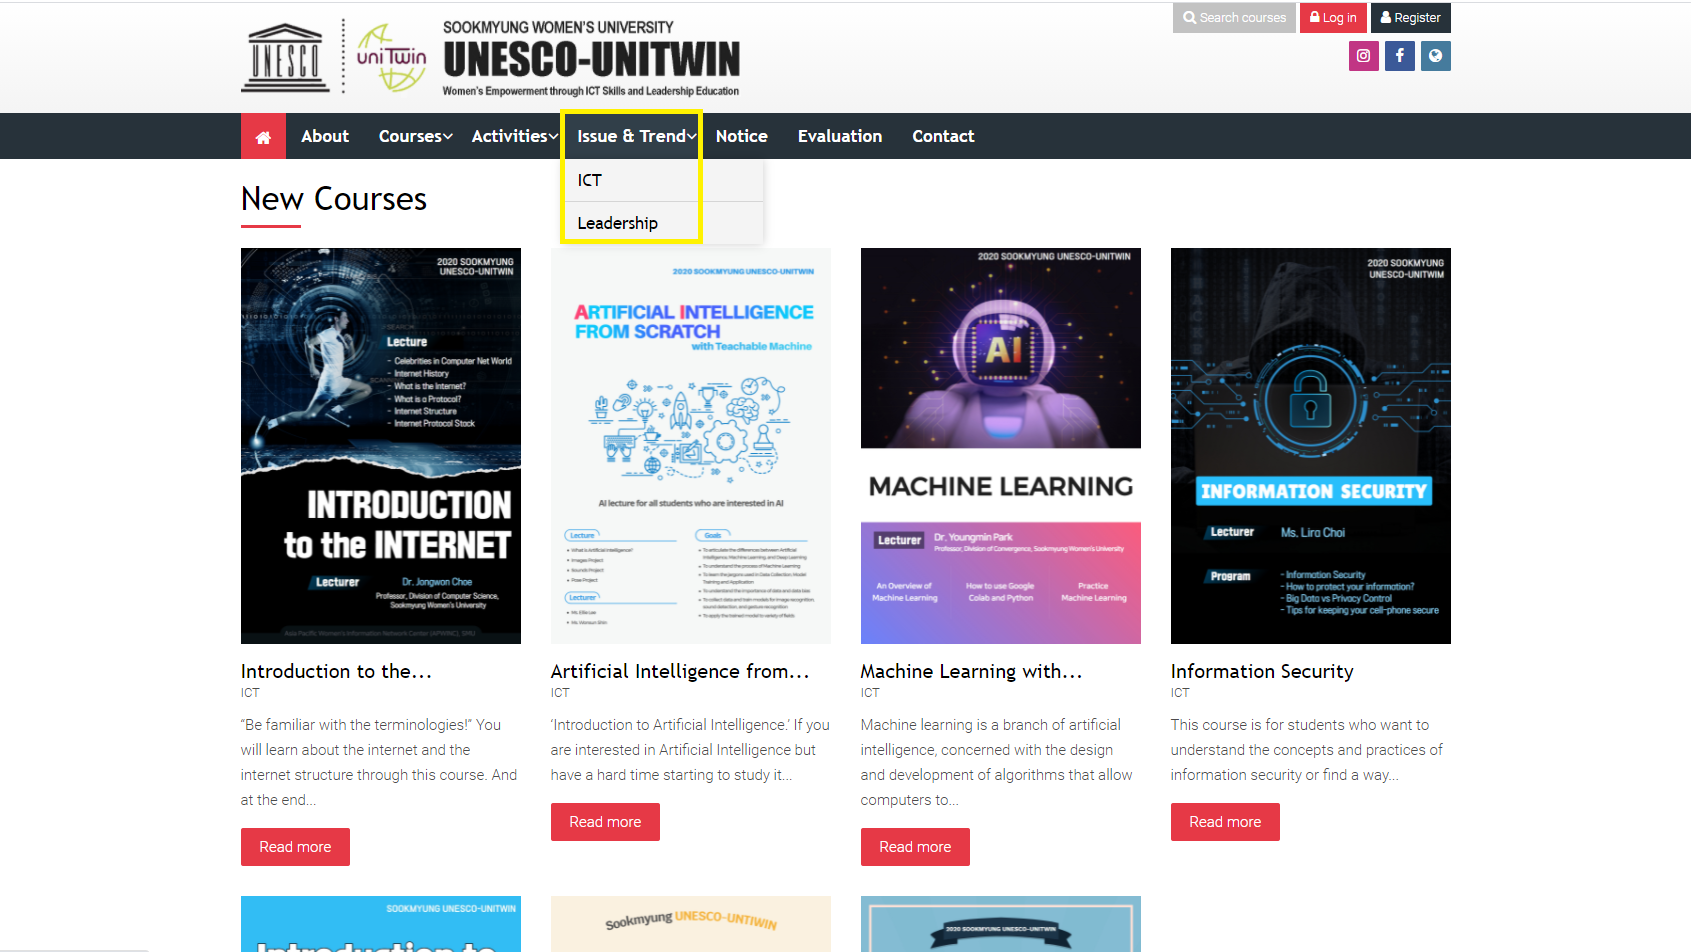Open the Search courses box
This screenshot has width=1691, height=952.
pos(1234,18)
